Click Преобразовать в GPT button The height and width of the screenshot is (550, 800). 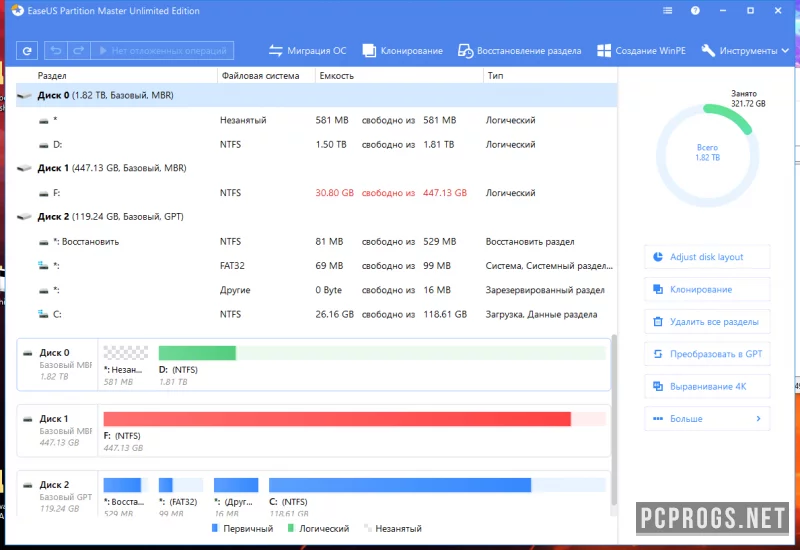(x=707, y=354)
